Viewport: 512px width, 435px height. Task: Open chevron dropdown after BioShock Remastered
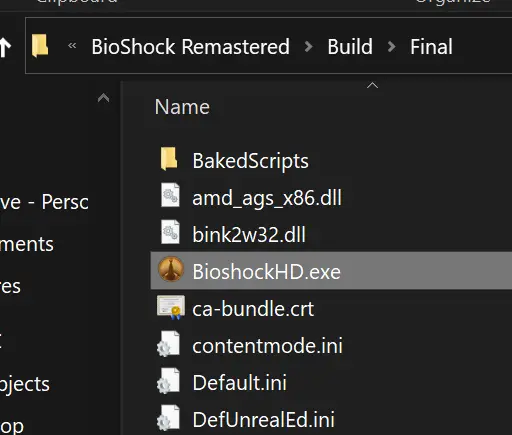pyautogui.click(x=309, y=46)
